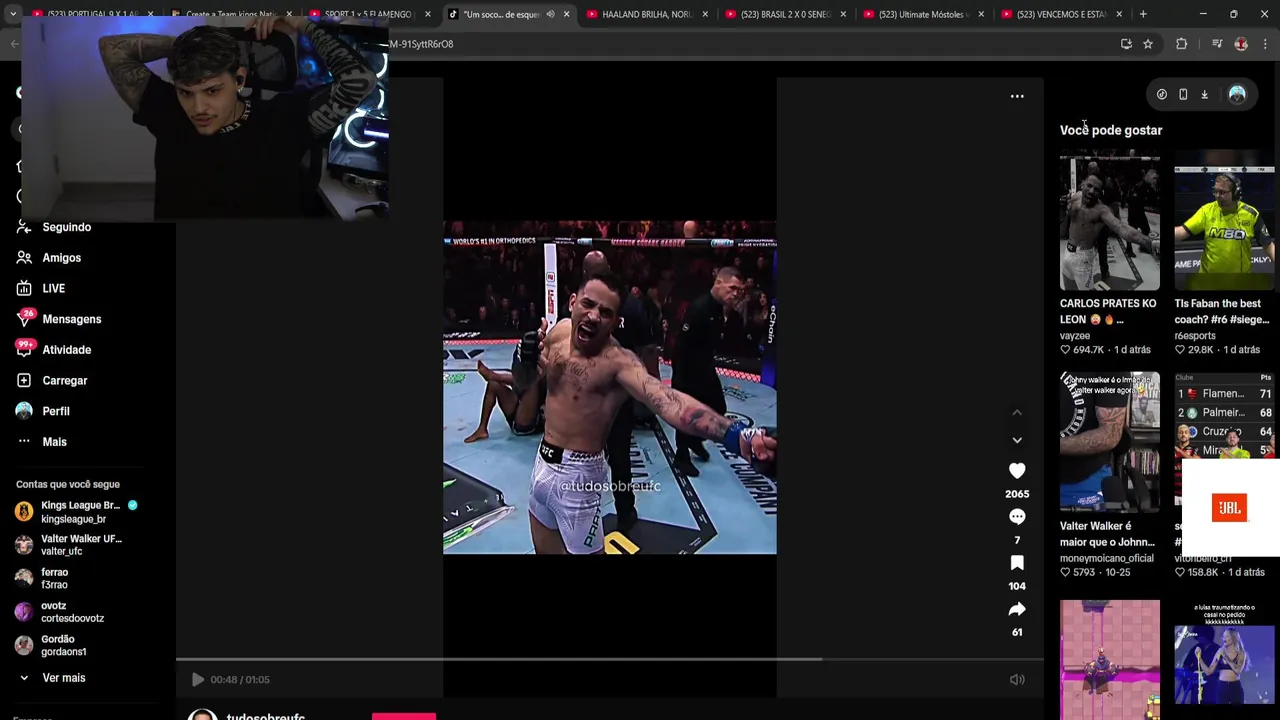The width and height of the screenshot is (1280, 720).
Task: Switch to SPORT 1 x 5 FLAMENGO tab
Action: [369, 15]
